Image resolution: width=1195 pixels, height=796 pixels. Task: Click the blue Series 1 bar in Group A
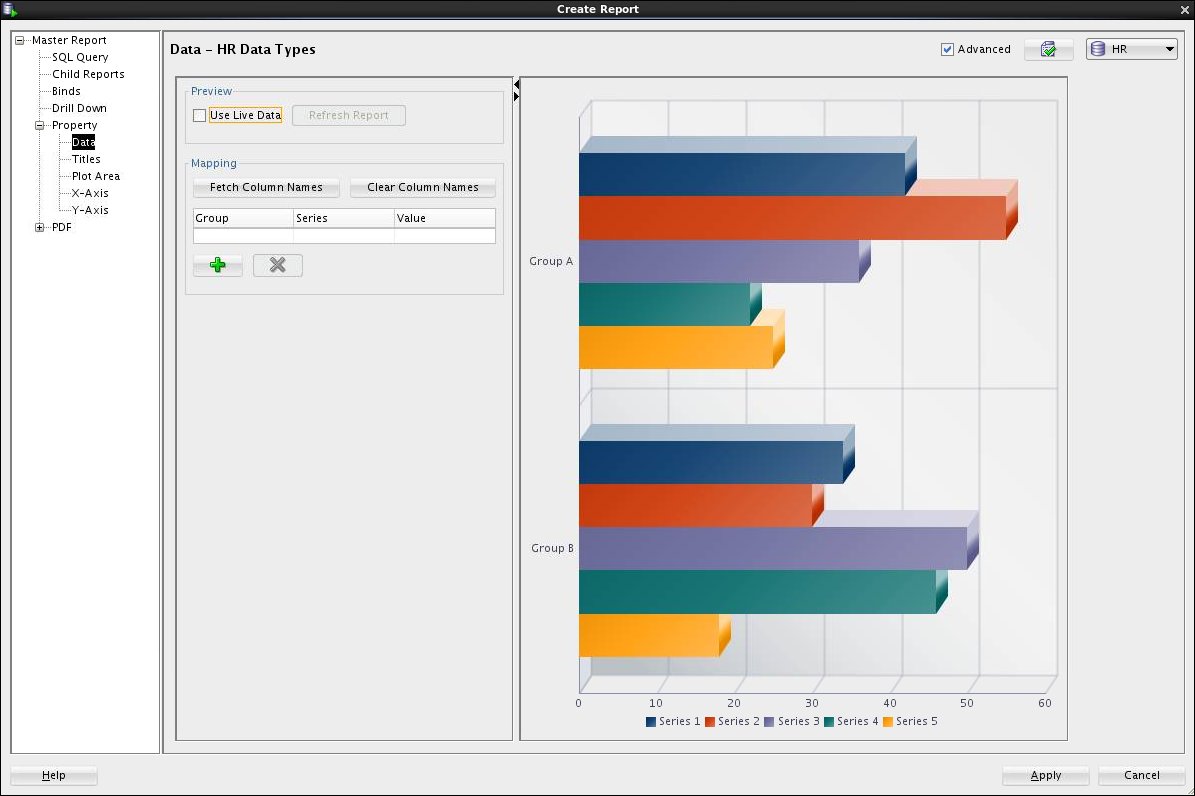click(x=742, y=175)
